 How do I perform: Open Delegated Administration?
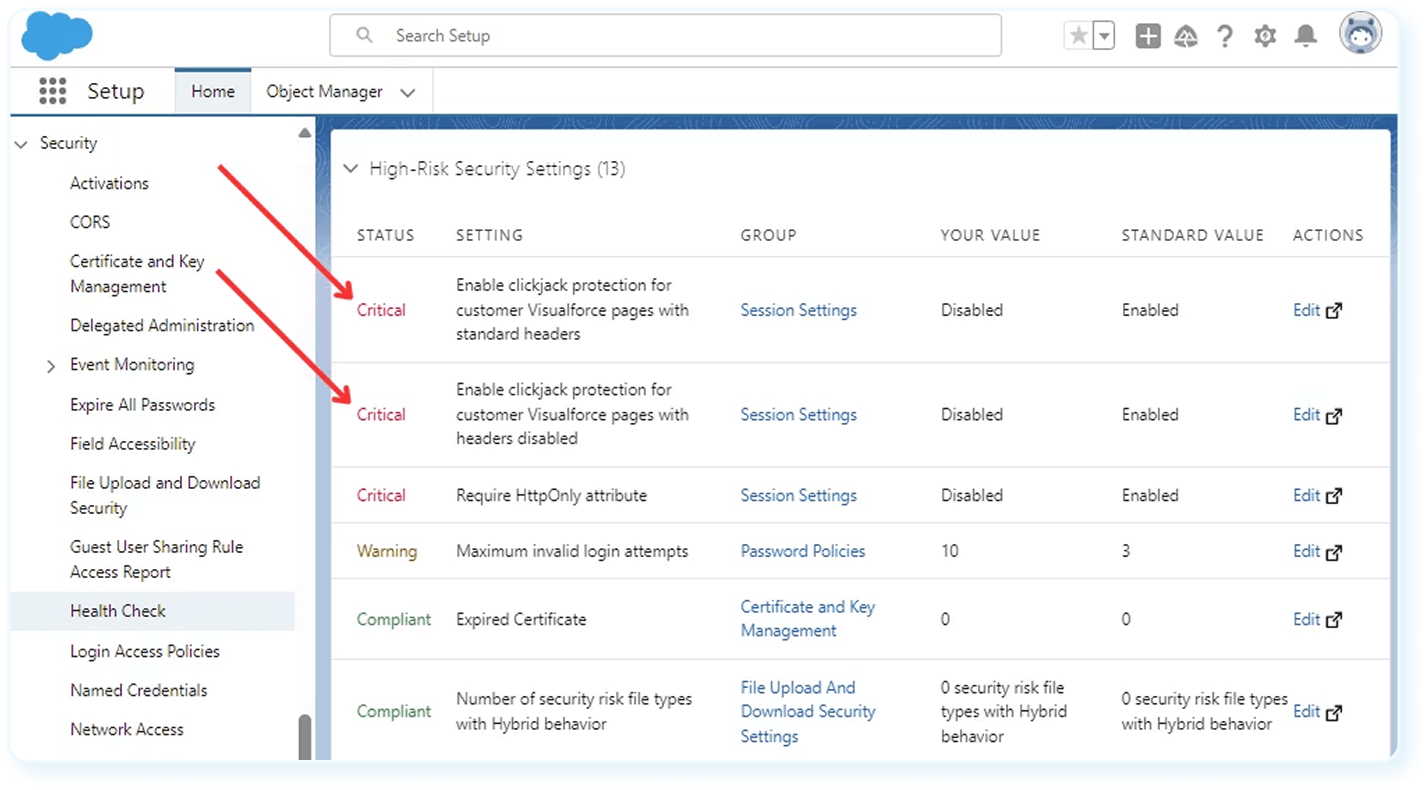162,325
